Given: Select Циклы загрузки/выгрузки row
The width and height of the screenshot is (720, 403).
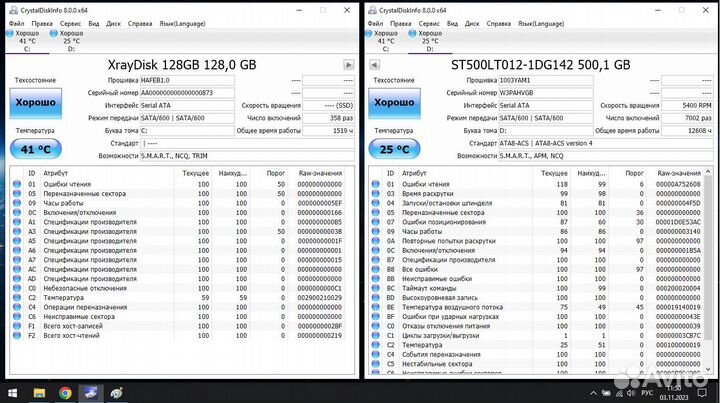Looking at the screenshot, I should [x=537, y=336].
